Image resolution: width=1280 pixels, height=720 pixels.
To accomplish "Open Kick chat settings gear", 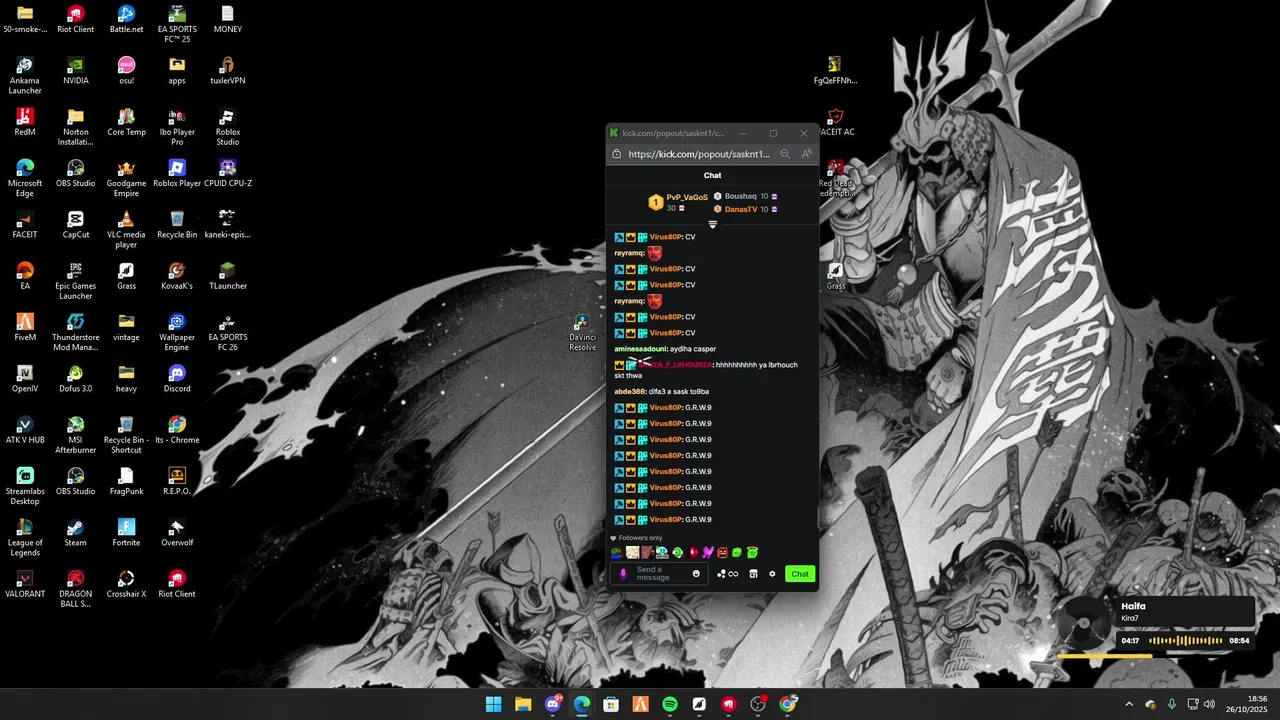I will (x=772, y=574).
